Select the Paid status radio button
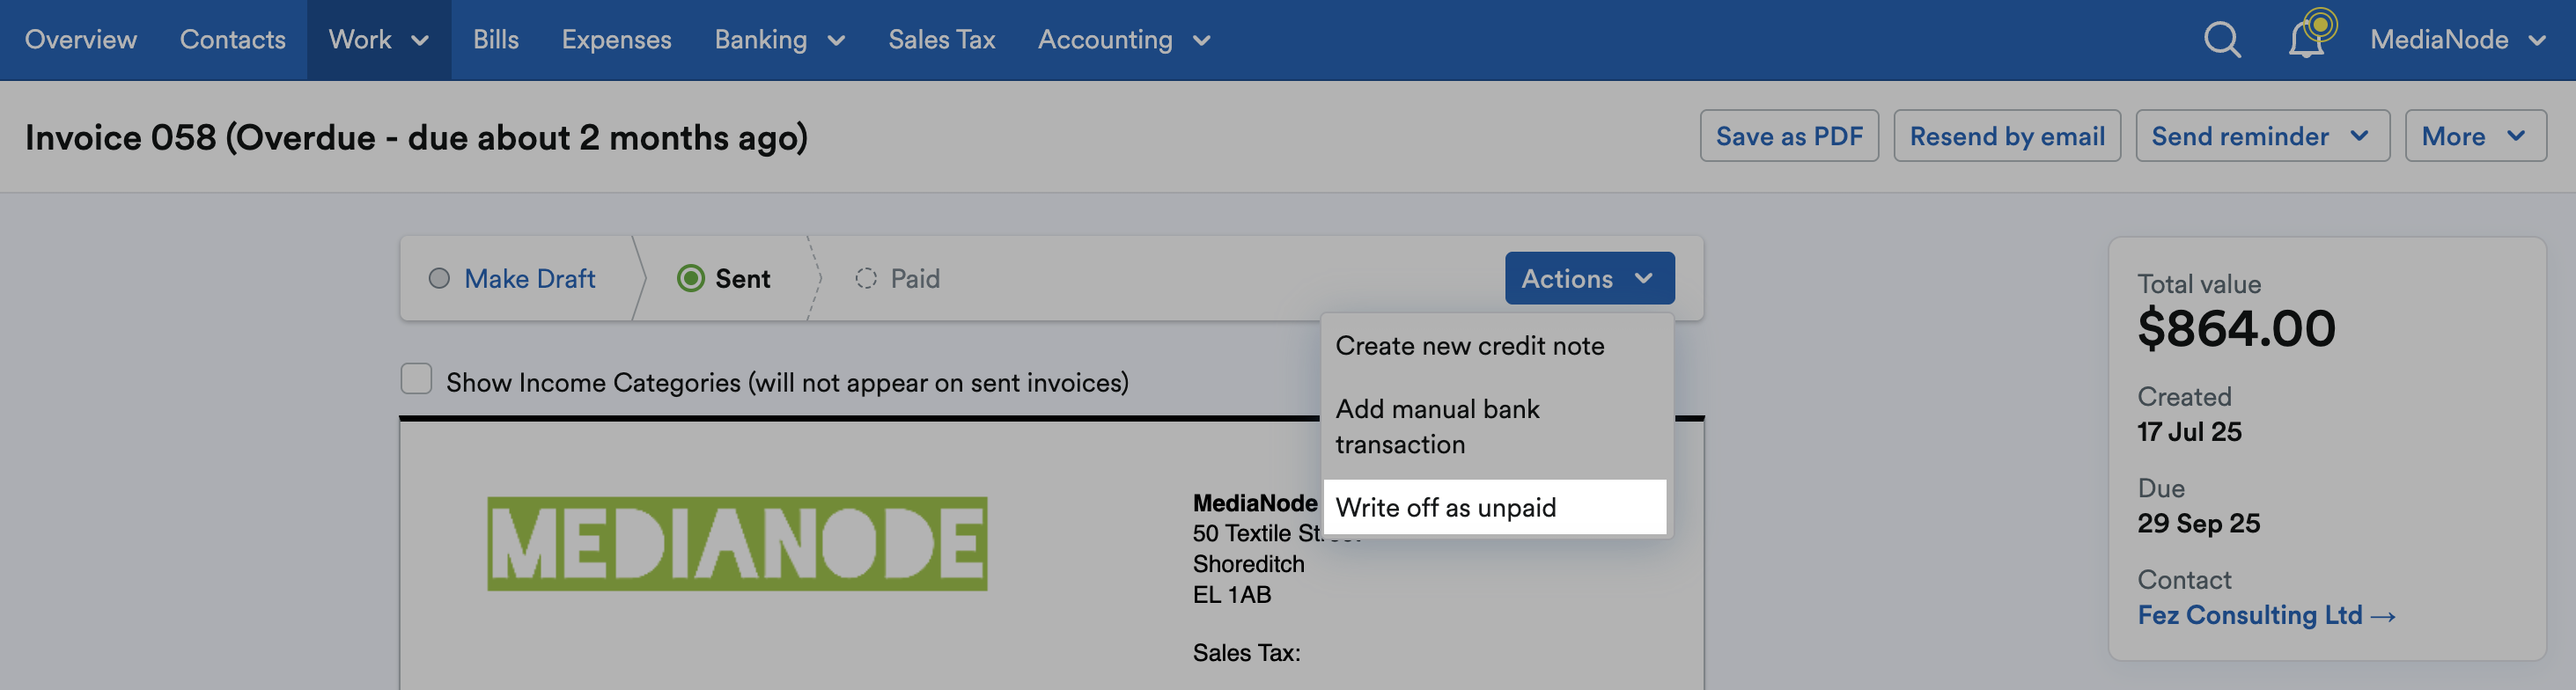Image resolution: width=2576 pixels, height=690 pixels. click(866, 278)
